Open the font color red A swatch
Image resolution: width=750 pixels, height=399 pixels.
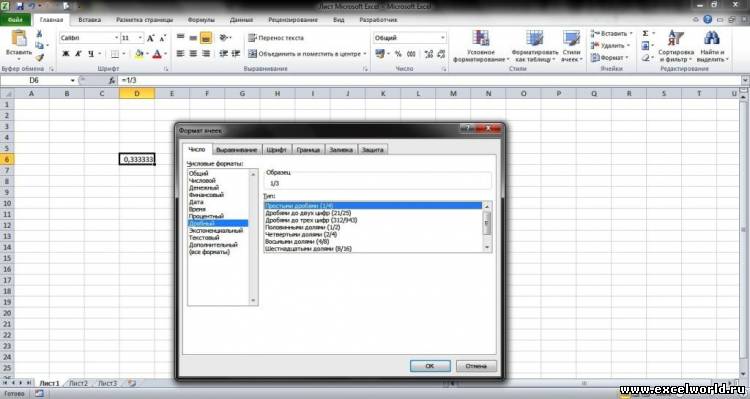pos(157,54)
